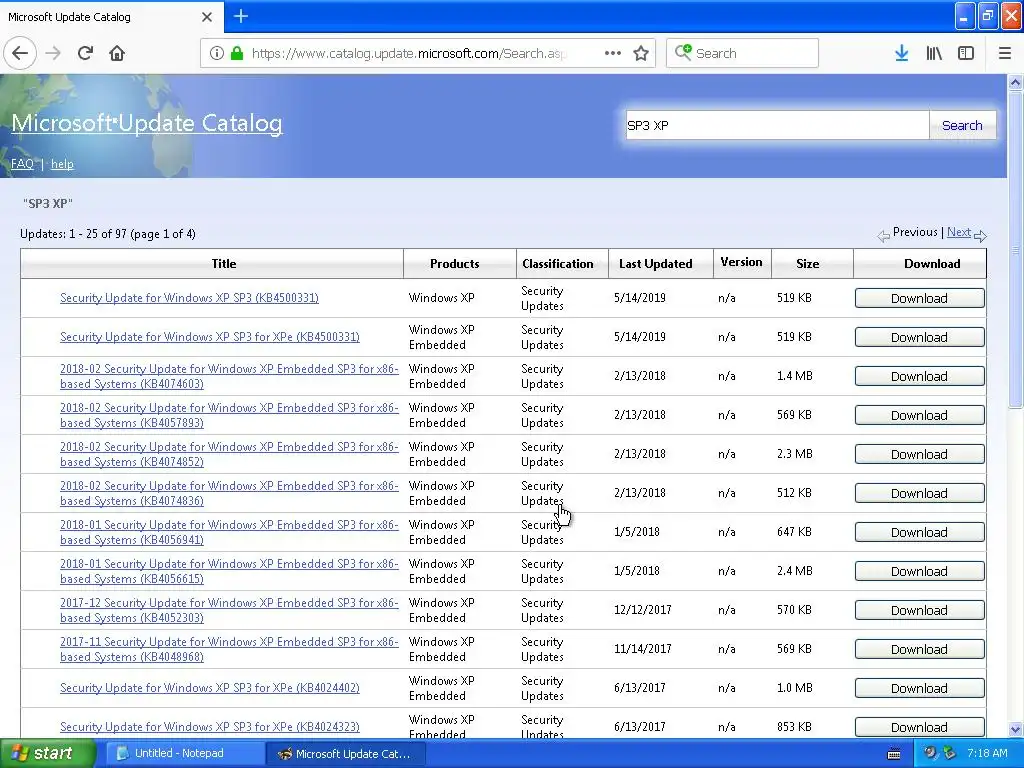This screenshot has height=768, width=1024.
Task: Switch to Untitled - Notepad in taskbar
Action: click(184, 753)
